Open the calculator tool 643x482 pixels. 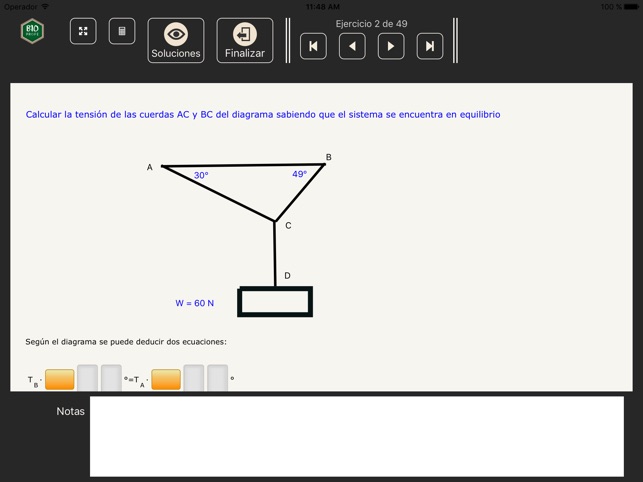122,31
